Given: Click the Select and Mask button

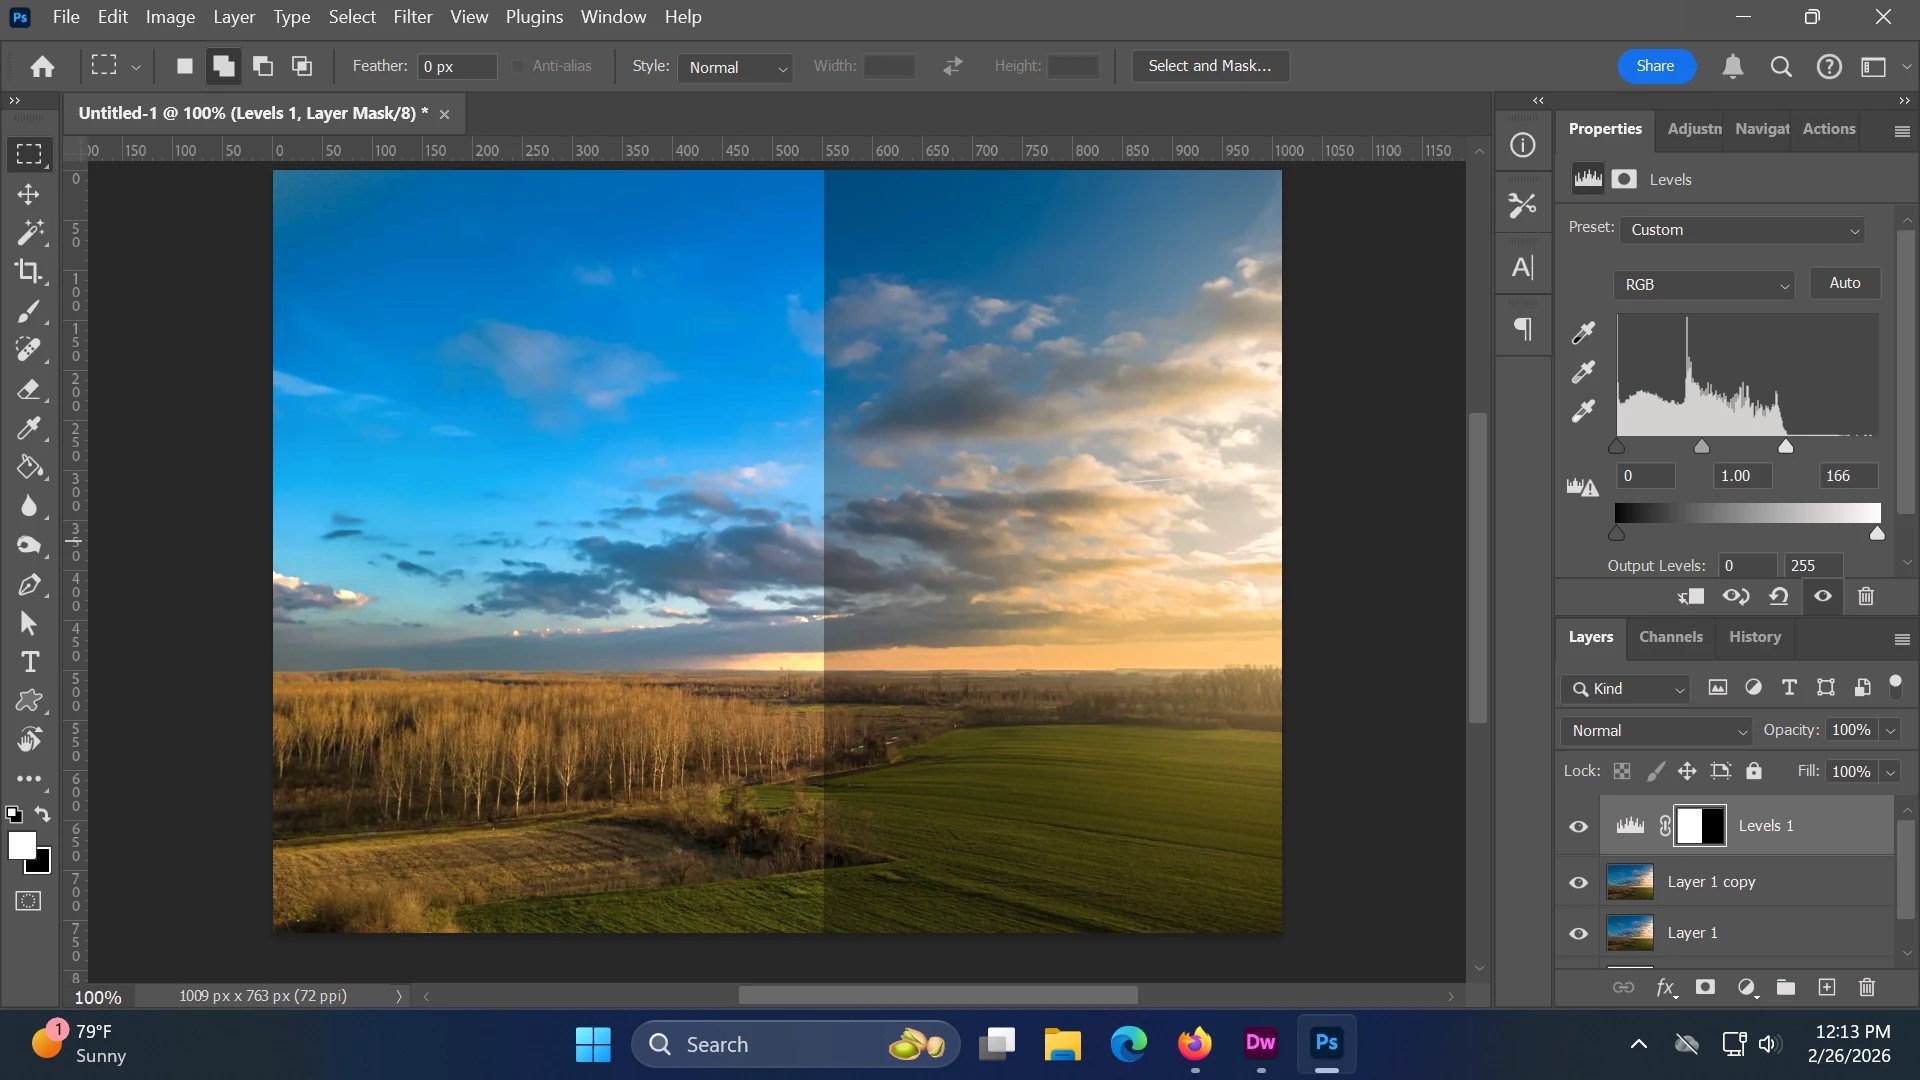Looking at the screenshot, I should tap(1209, 66).
